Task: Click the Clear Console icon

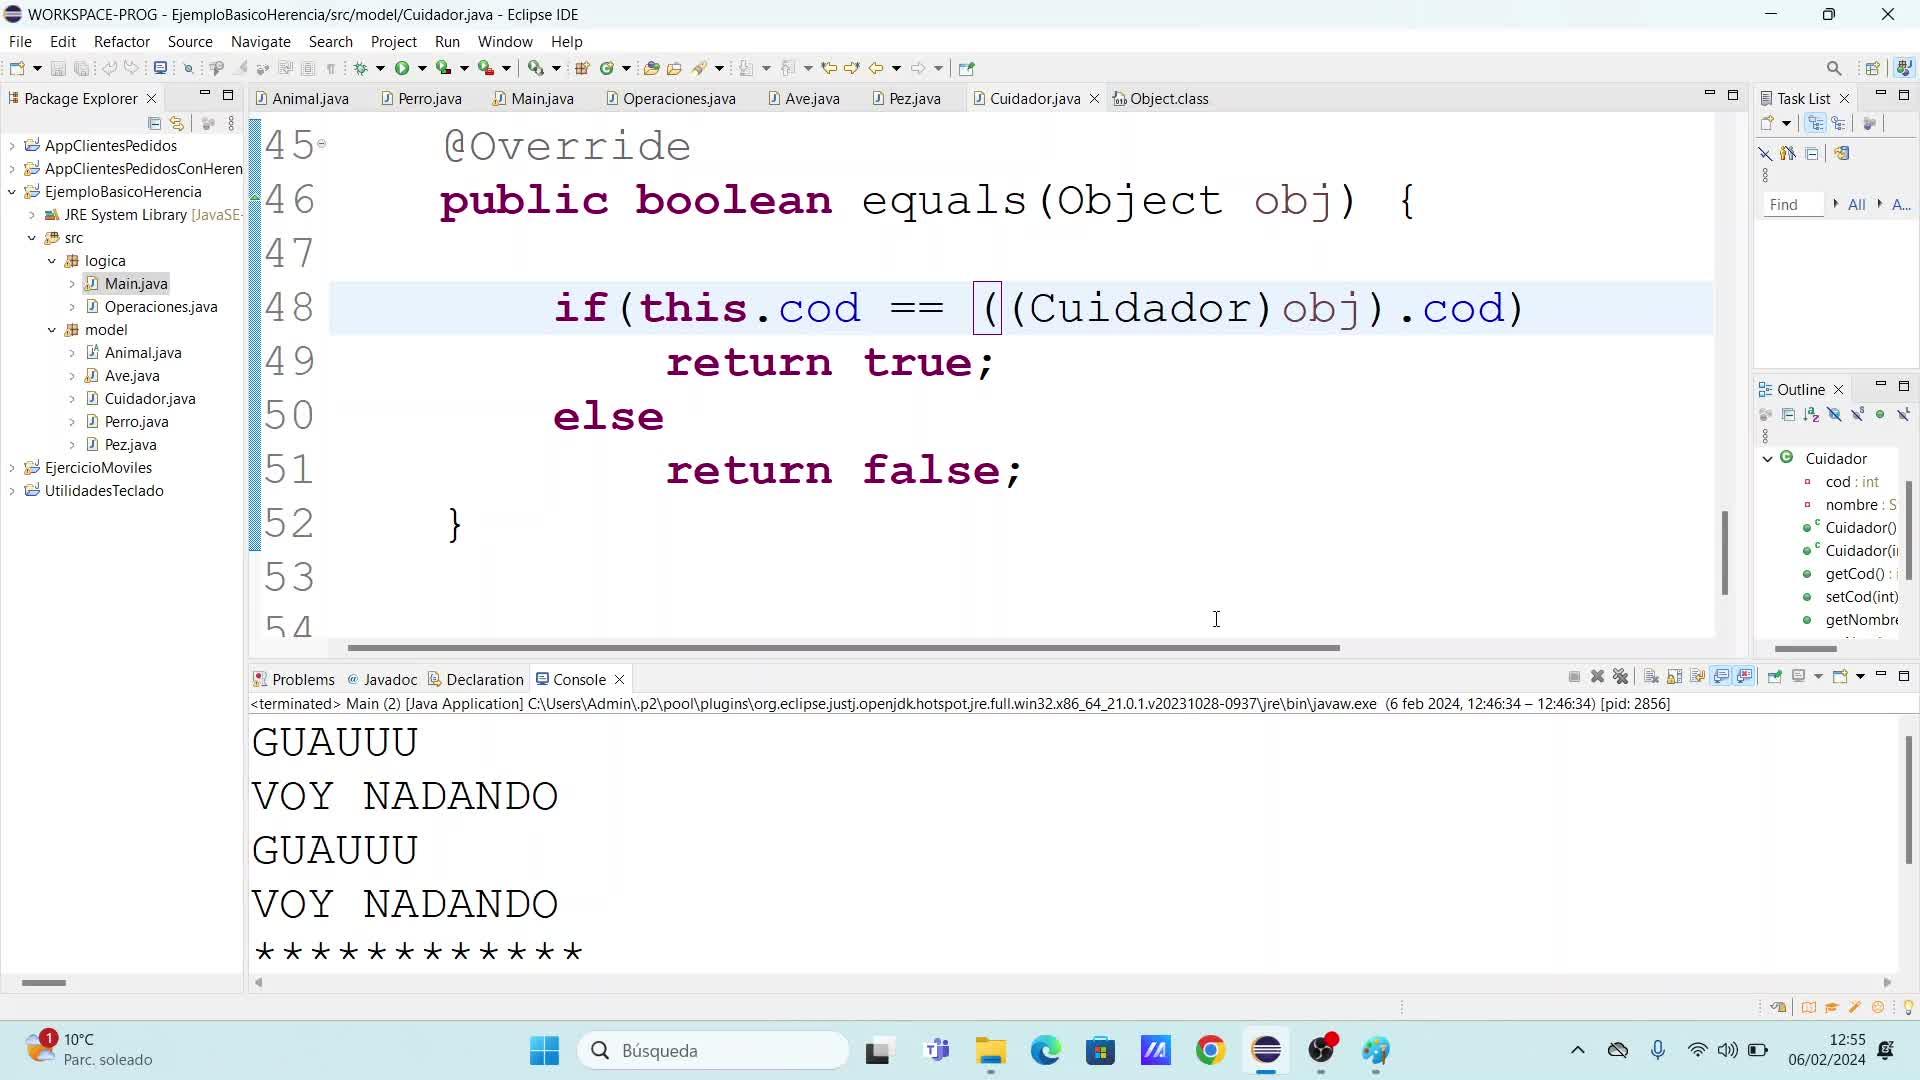Action: click(x=1651, y=677)
